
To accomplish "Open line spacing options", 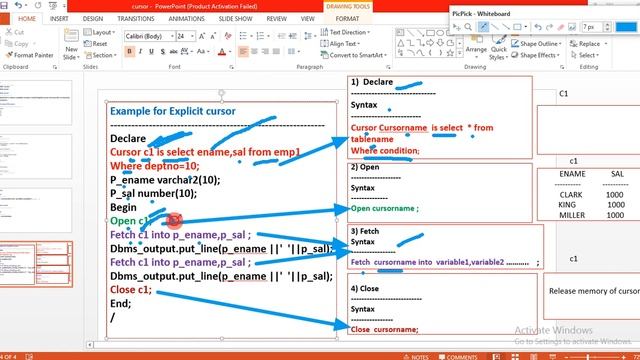I will [309, 36].
